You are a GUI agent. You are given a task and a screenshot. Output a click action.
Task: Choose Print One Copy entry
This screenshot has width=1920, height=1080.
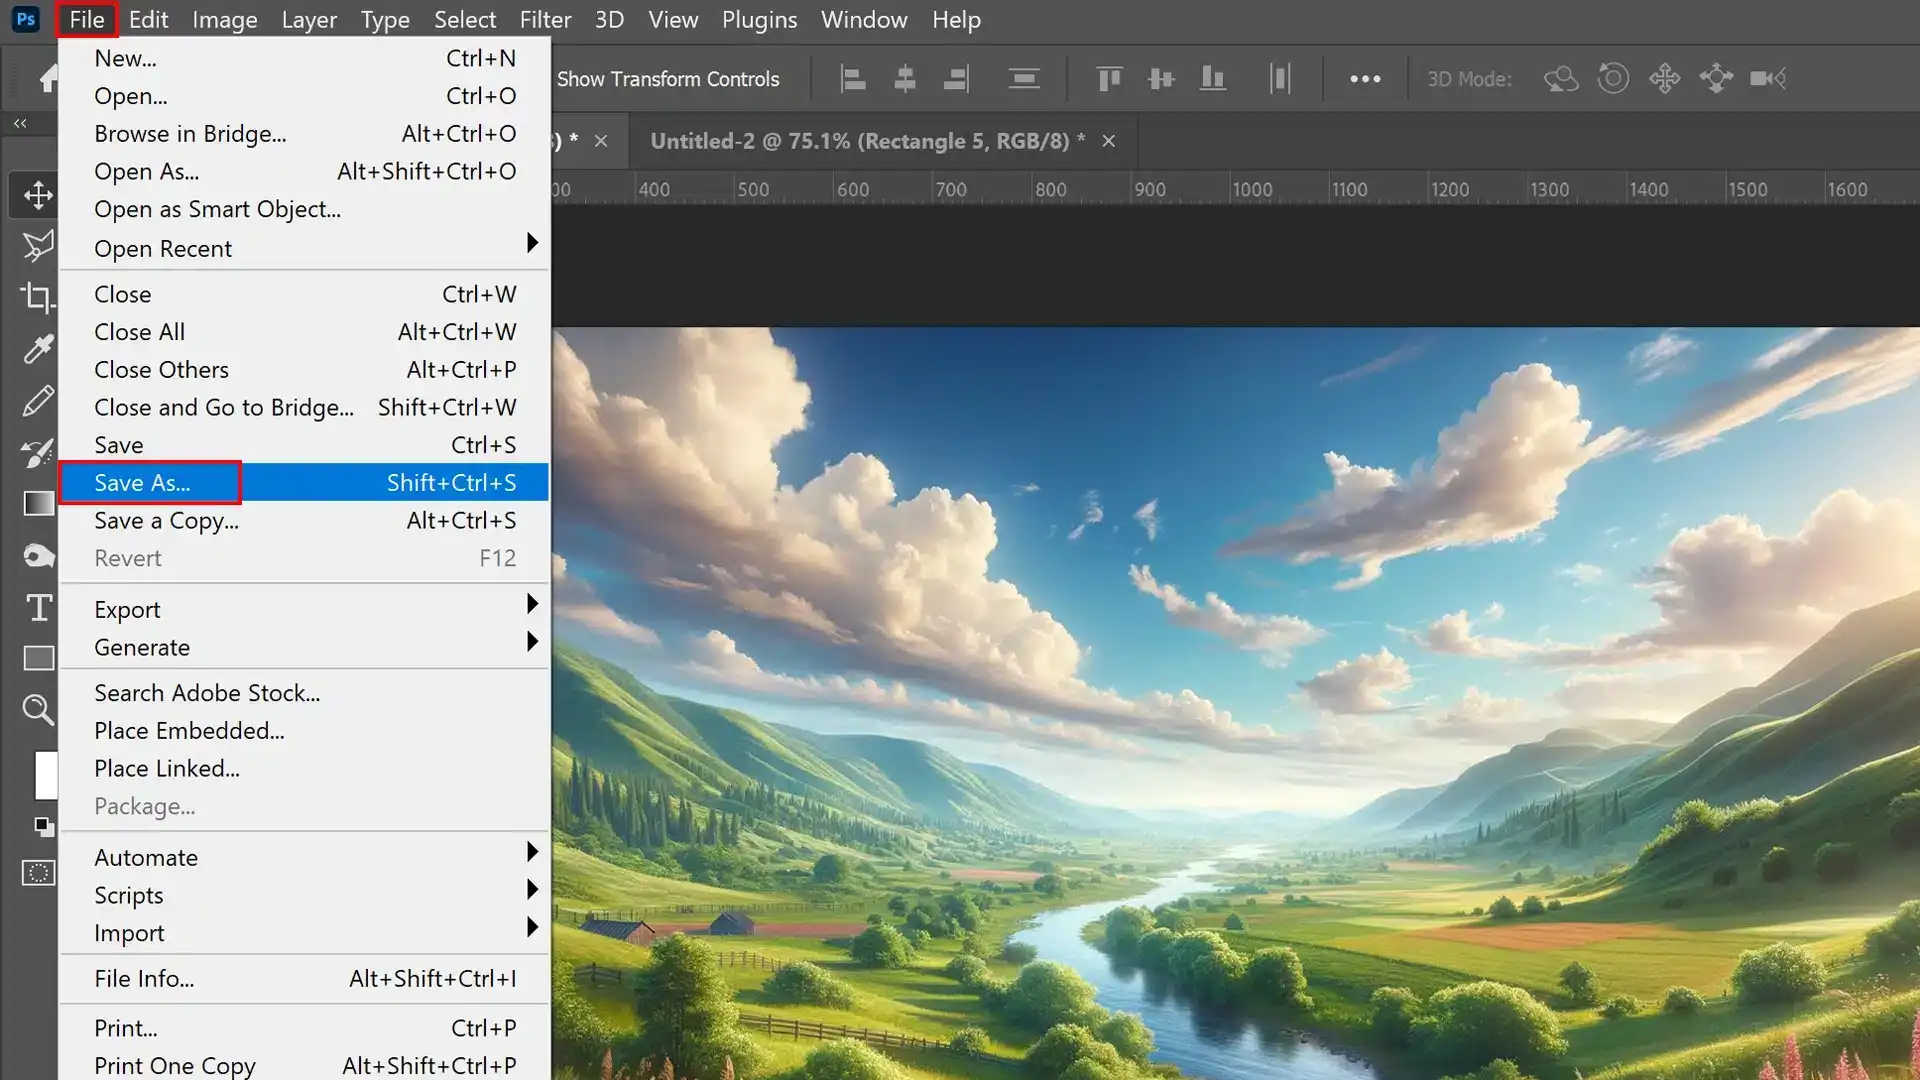pyautogui.click(x=304, y=1065)
